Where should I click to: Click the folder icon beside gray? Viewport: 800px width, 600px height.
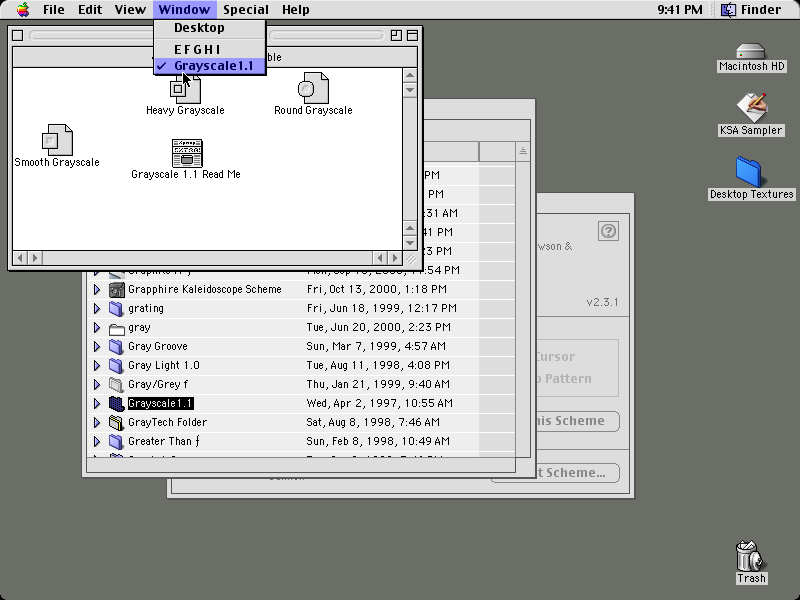click(x=117, y=328)
